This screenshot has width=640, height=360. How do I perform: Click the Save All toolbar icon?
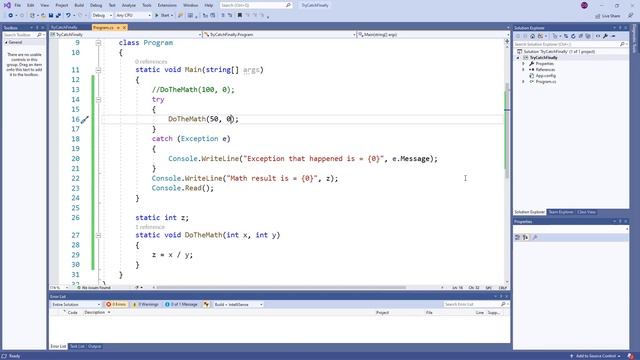[x=58, y=16]
